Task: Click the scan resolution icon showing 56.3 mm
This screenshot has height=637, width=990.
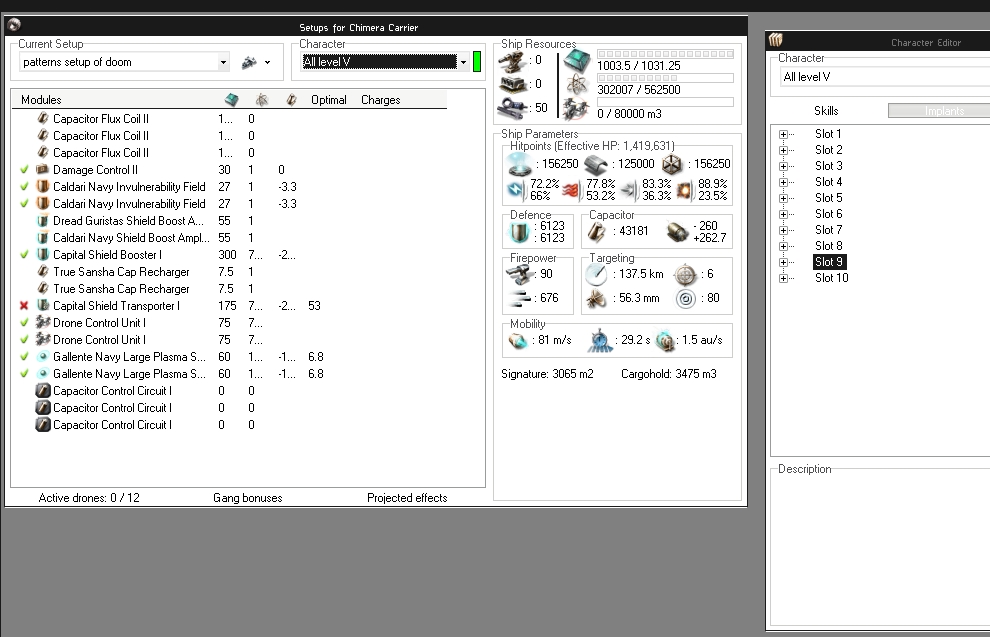Action: [596, 298]
